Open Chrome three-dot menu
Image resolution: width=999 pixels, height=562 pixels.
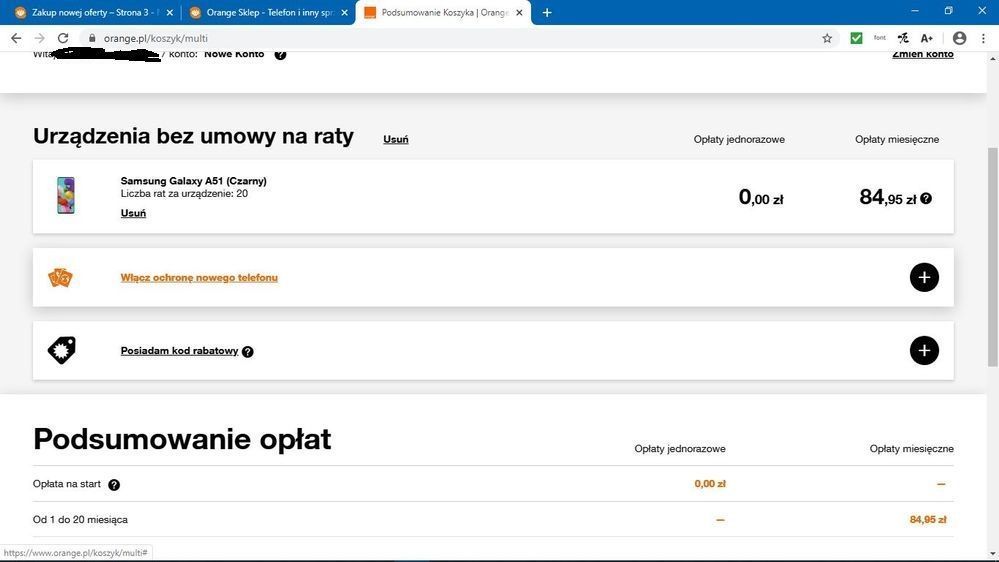coord(984,38)
